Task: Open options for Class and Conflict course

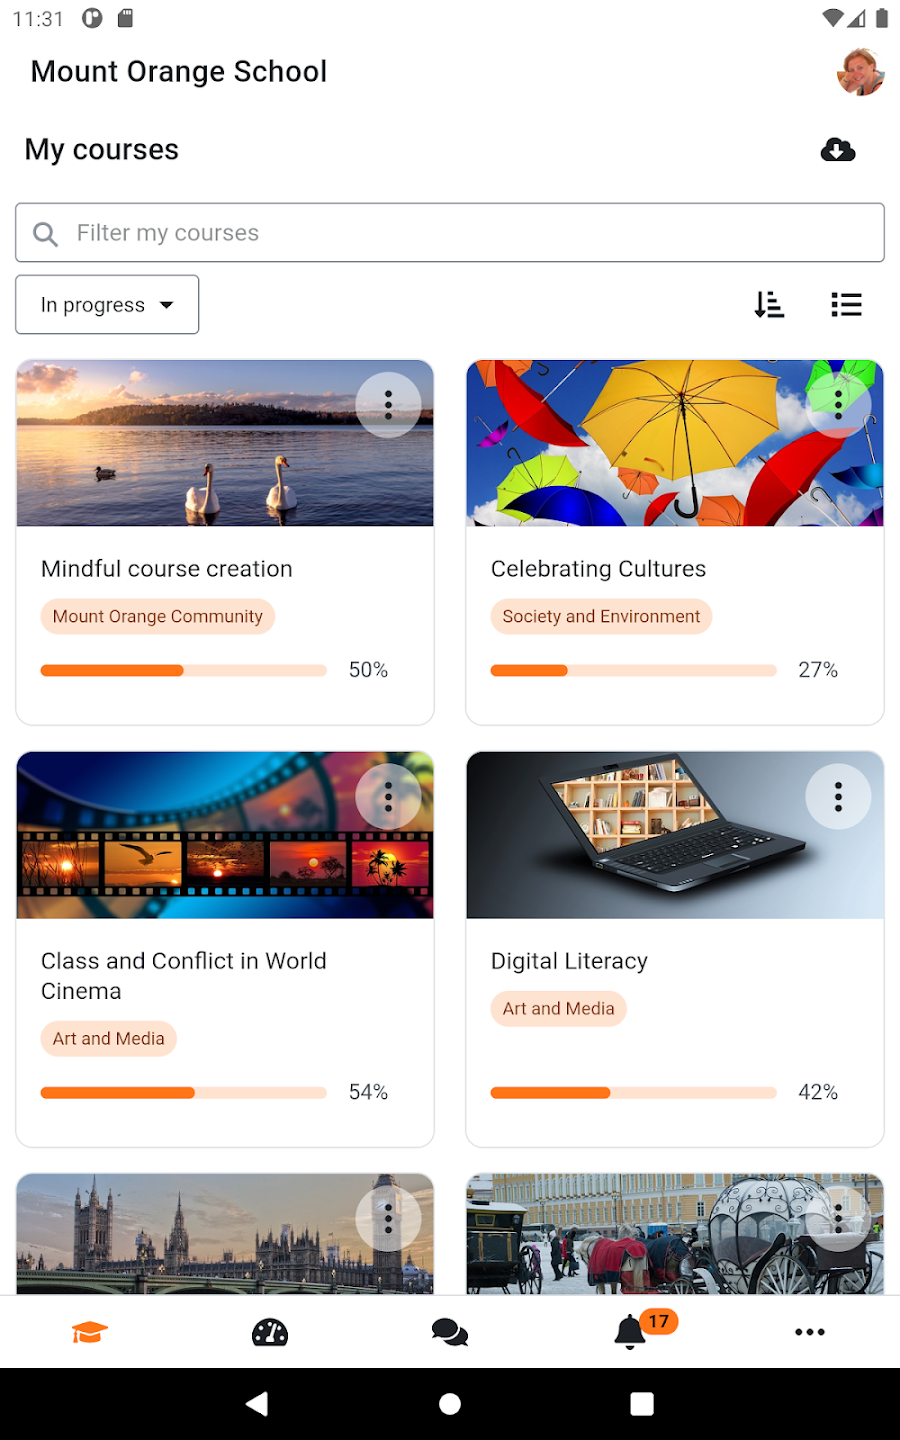Action: 388,797
